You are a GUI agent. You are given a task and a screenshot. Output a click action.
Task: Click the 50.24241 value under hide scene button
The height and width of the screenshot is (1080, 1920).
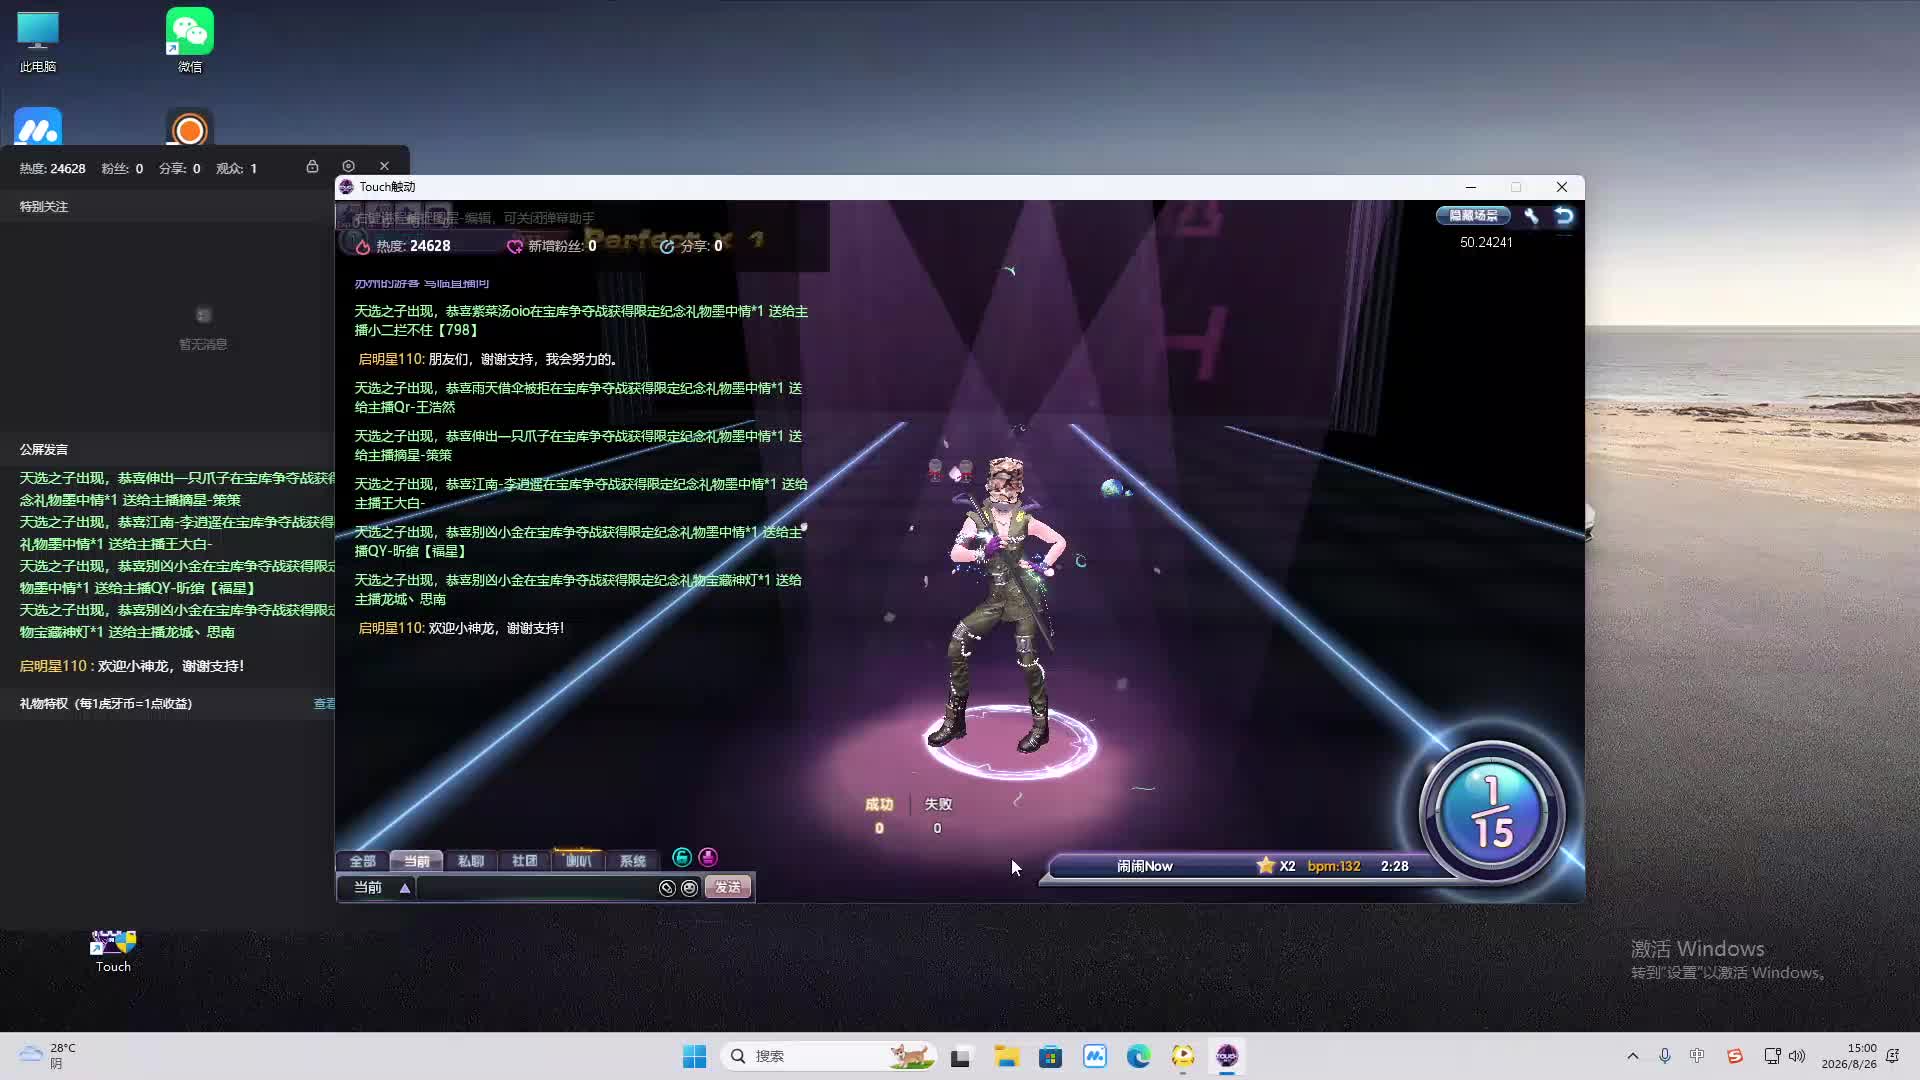pyautogui.click(x=1486, y=243)
